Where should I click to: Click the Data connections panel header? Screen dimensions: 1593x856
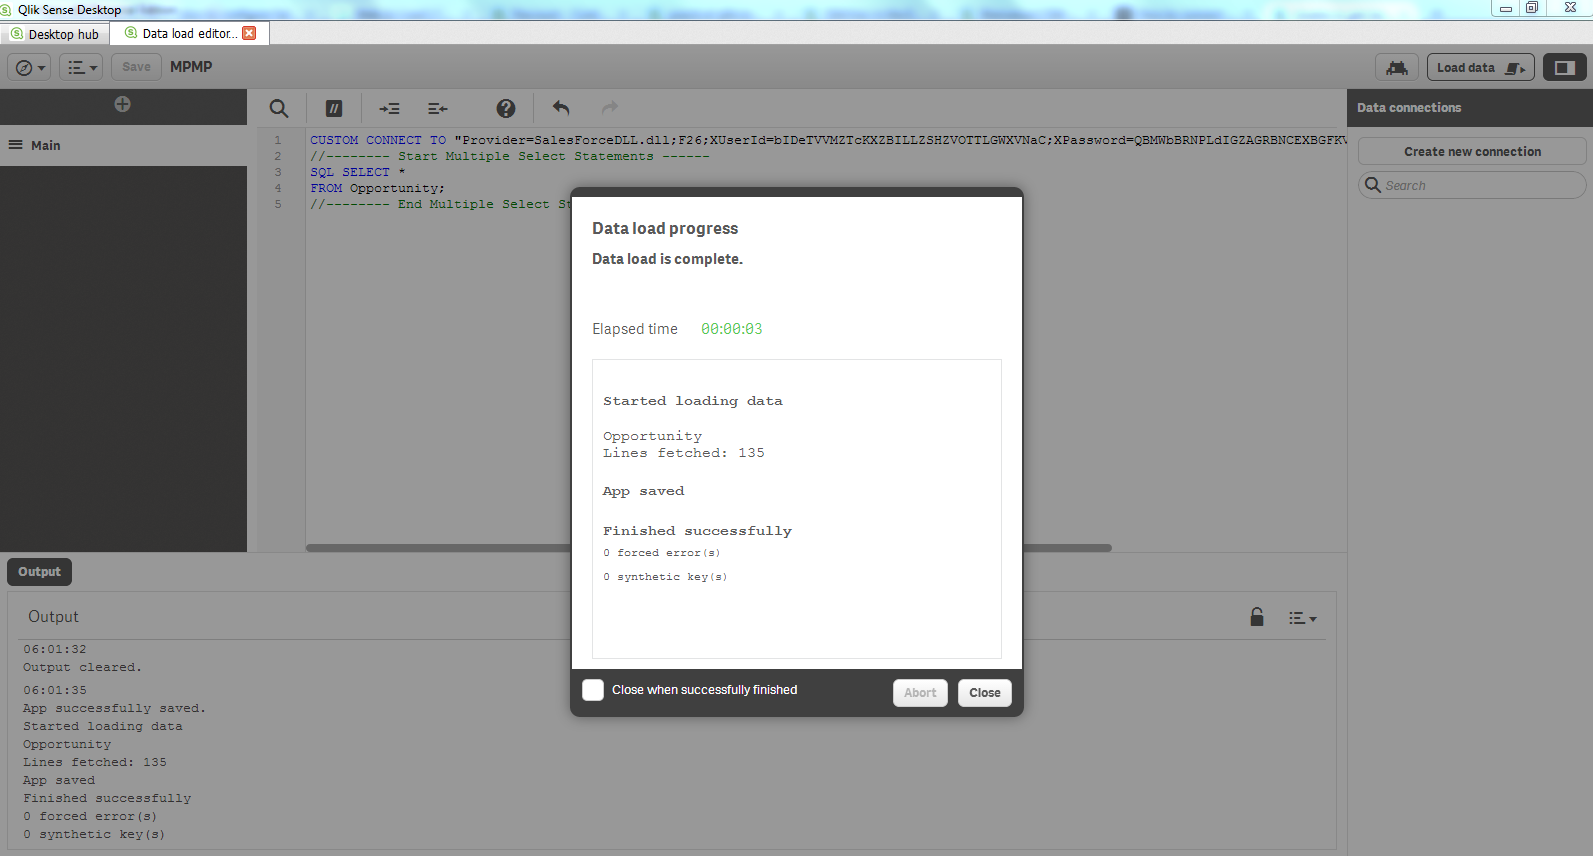pos(1469,108)
